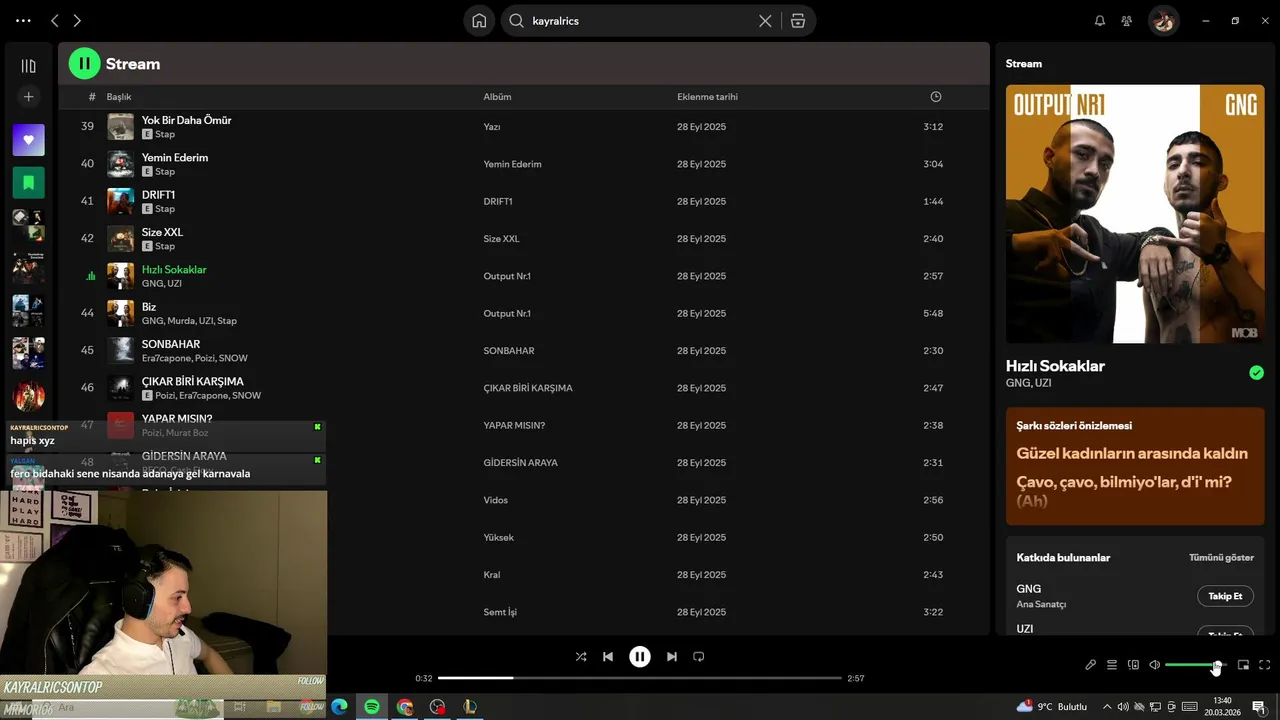Sort by duration clock column icon
This screenshot has width=1280, height=720.
point(936,97)
